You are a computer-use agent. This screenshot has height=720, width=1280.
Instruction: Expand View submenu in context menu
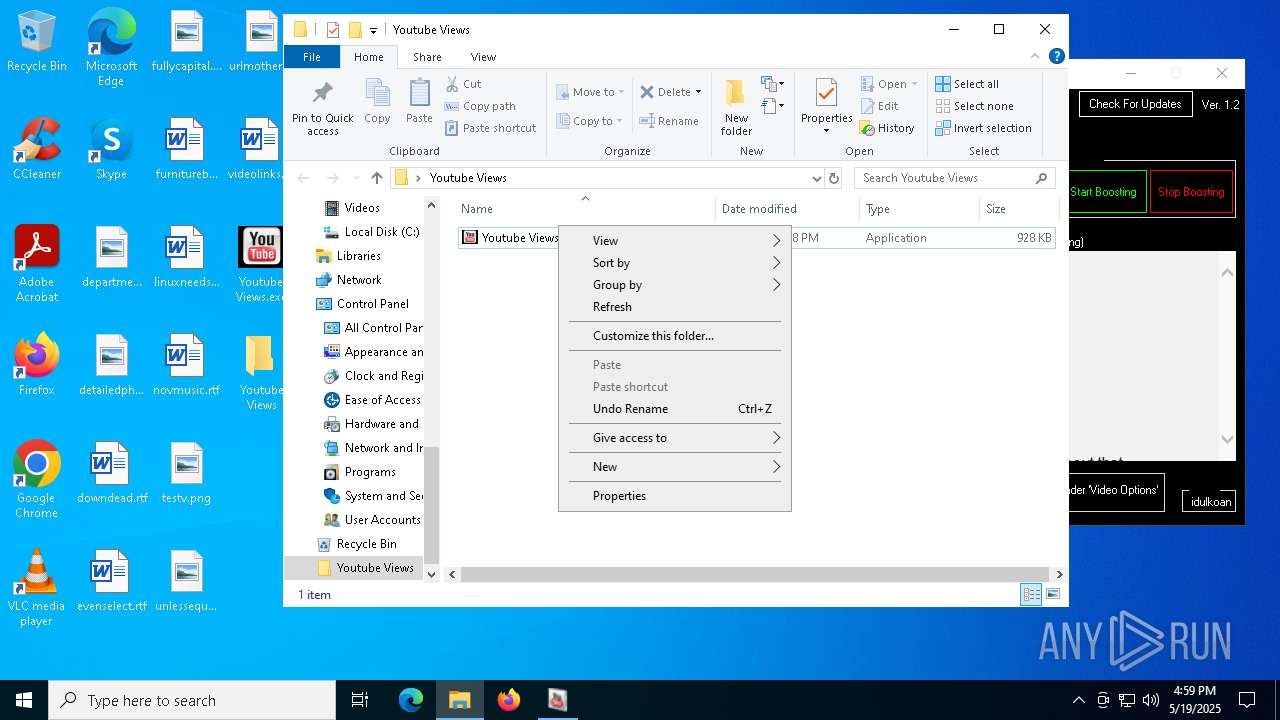click(675, 241)
